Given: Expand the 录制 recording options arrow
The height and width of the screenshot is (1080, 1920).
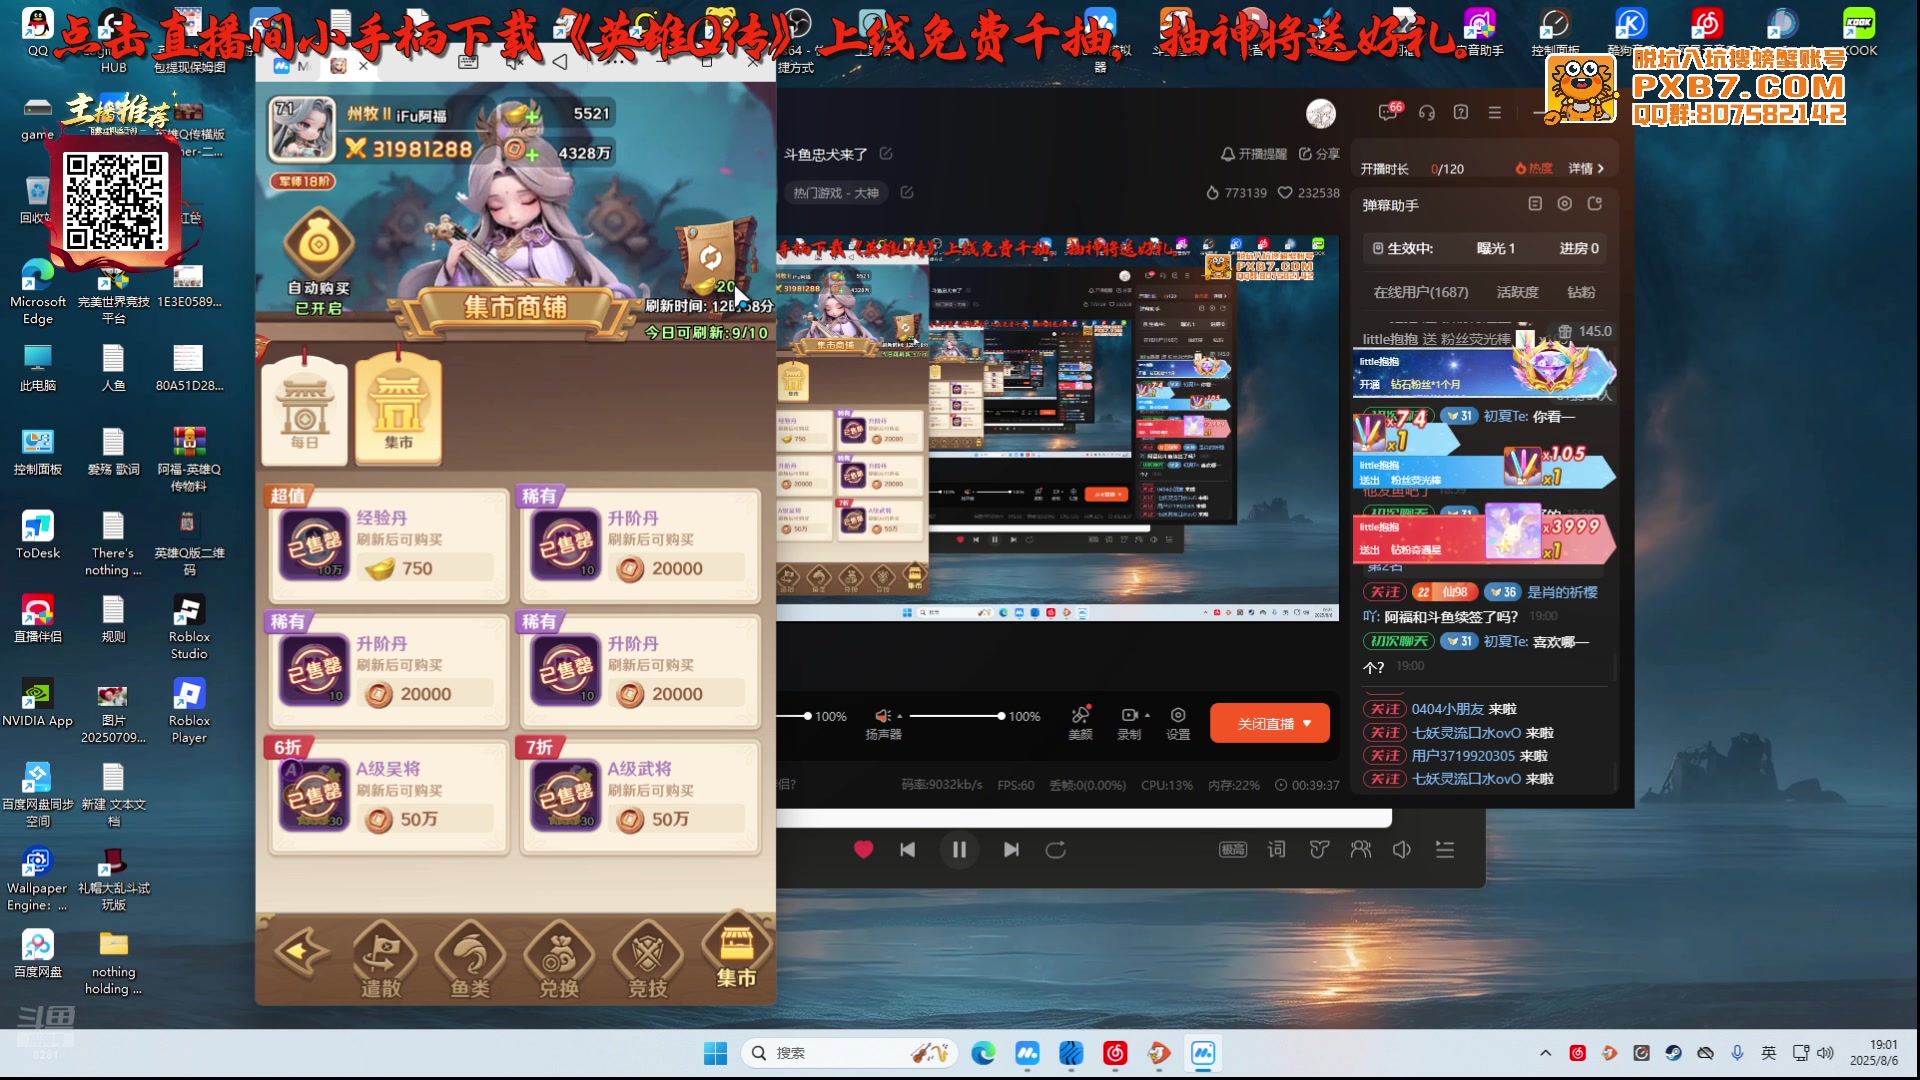Looking at the screenshot, I should [1147, 716].
